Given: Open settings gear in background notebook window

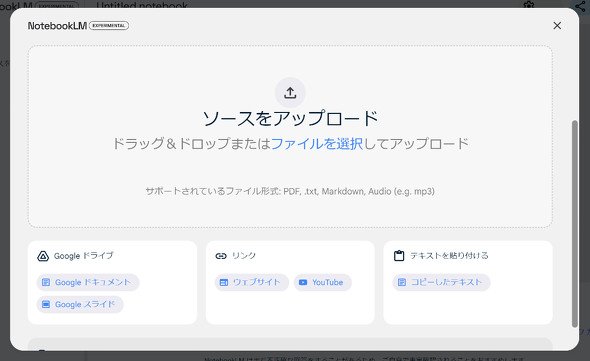Looking at the screenshot, I should coord(529,5).
